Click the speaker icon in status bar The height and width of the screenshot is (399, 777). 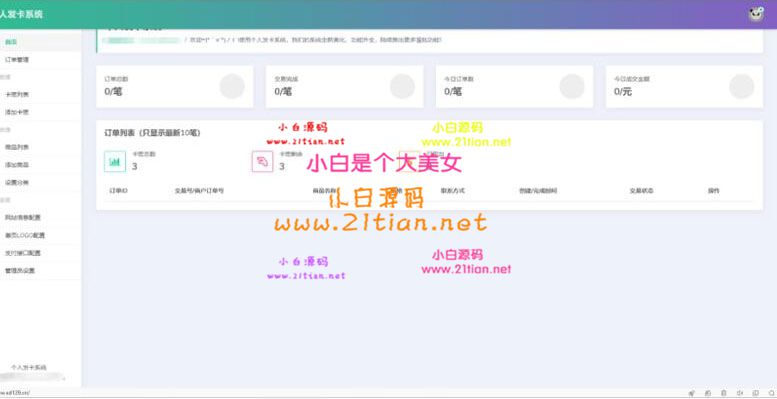coord(739,393)
